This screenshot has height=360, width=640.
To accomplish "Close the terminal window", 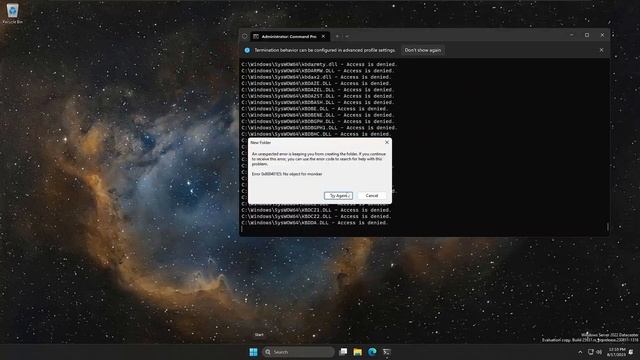I will pyautogui.click(x=602, y=35).
